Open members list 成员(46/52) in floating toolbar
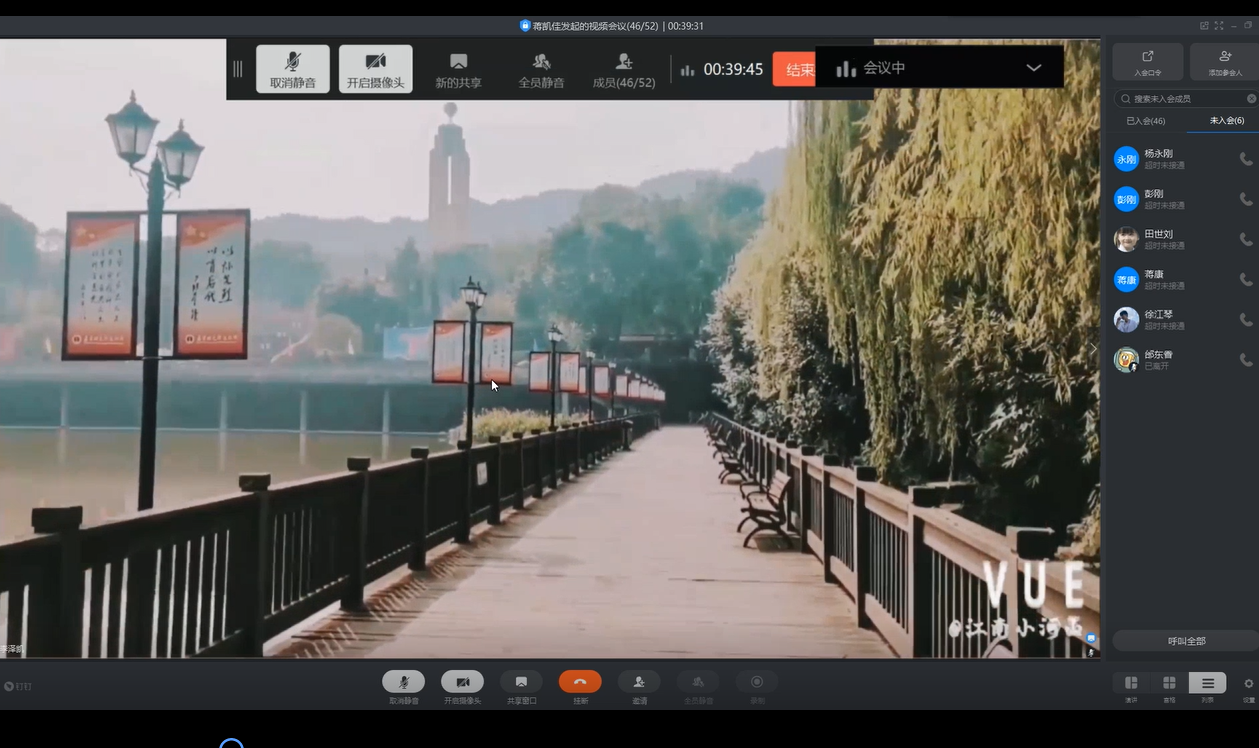 [x=624, y=69]
